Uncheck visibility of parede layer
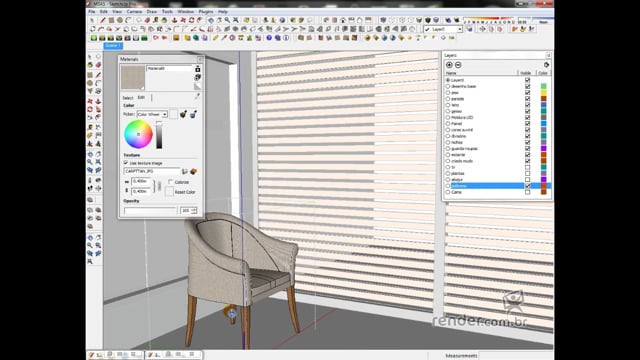 point(528,99)
